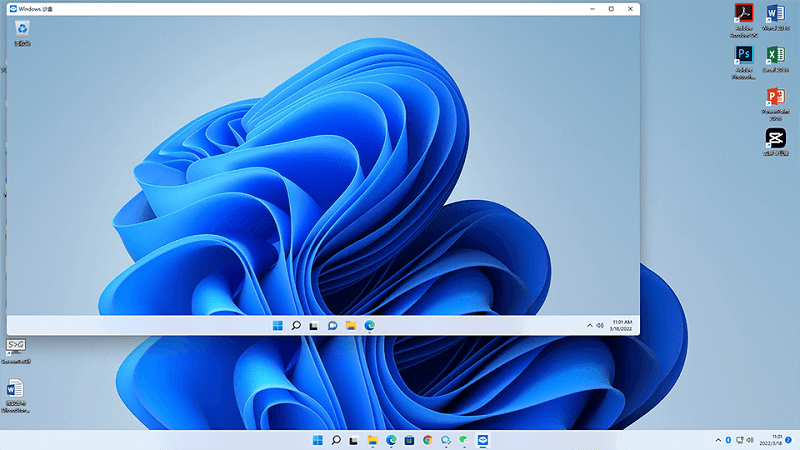Open Adobe Acrobat DC desktop shortcut

743,13
